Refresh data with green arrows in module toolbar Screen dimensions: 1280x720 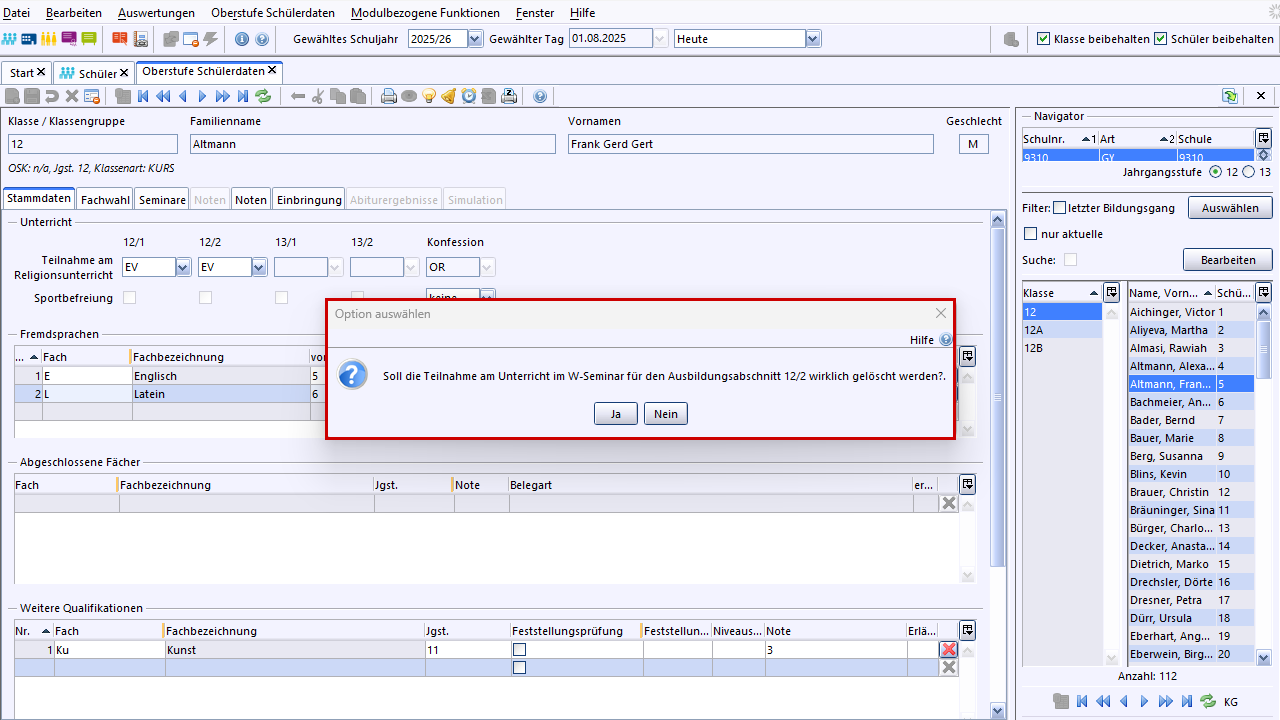click(263, 96)
